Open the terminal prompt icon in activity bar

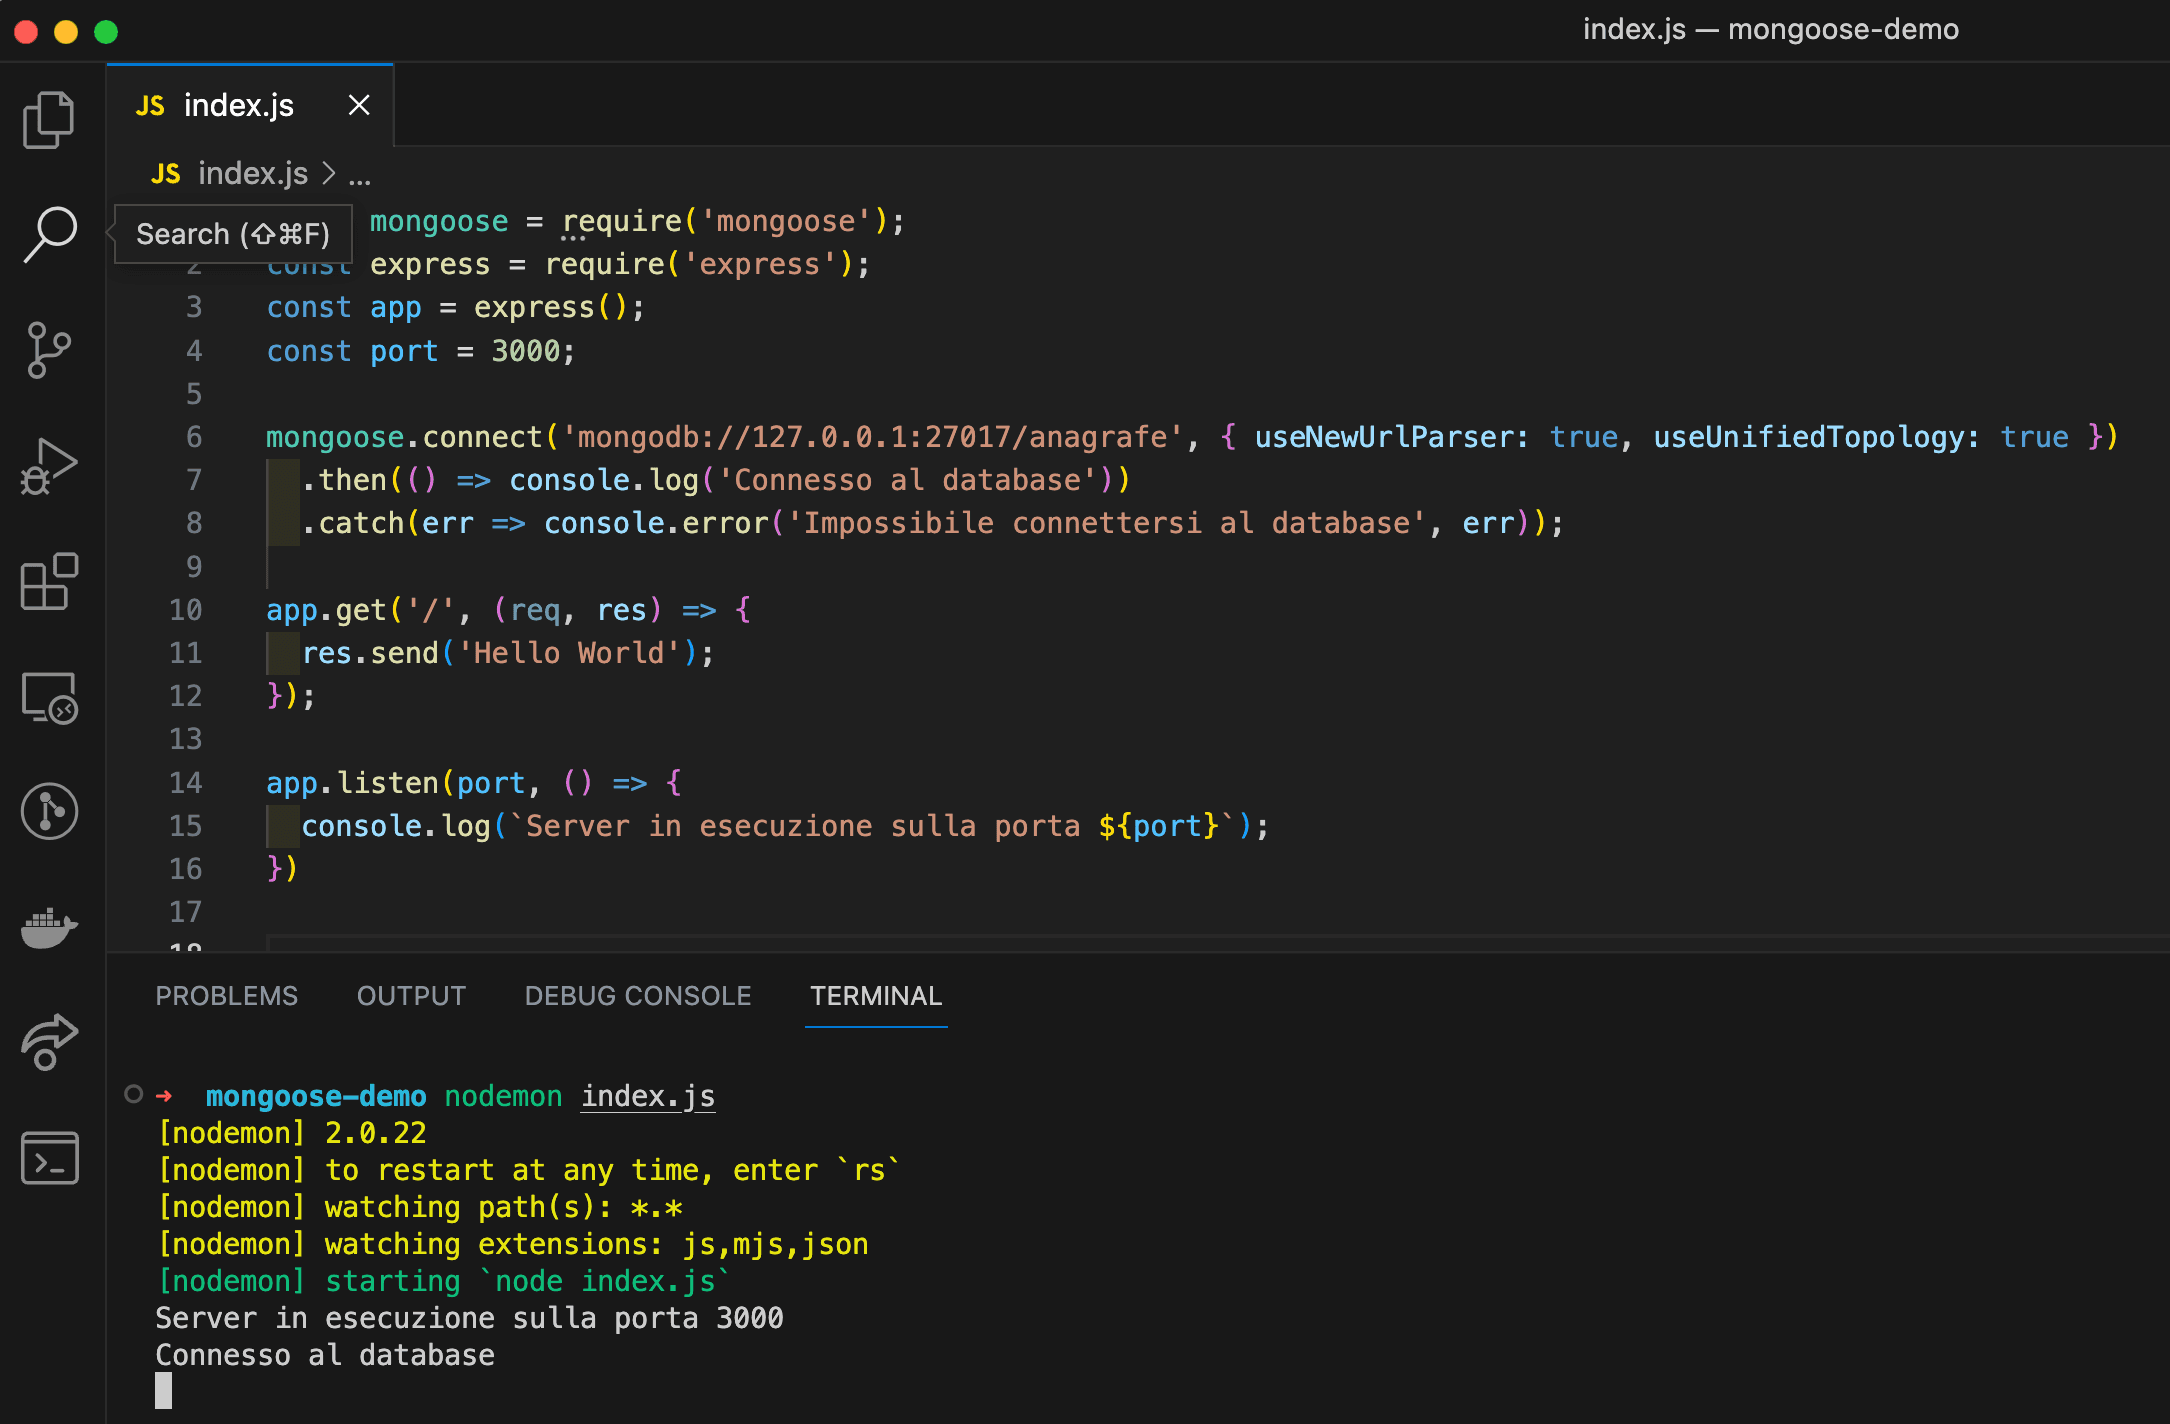tap(49, 1158)
